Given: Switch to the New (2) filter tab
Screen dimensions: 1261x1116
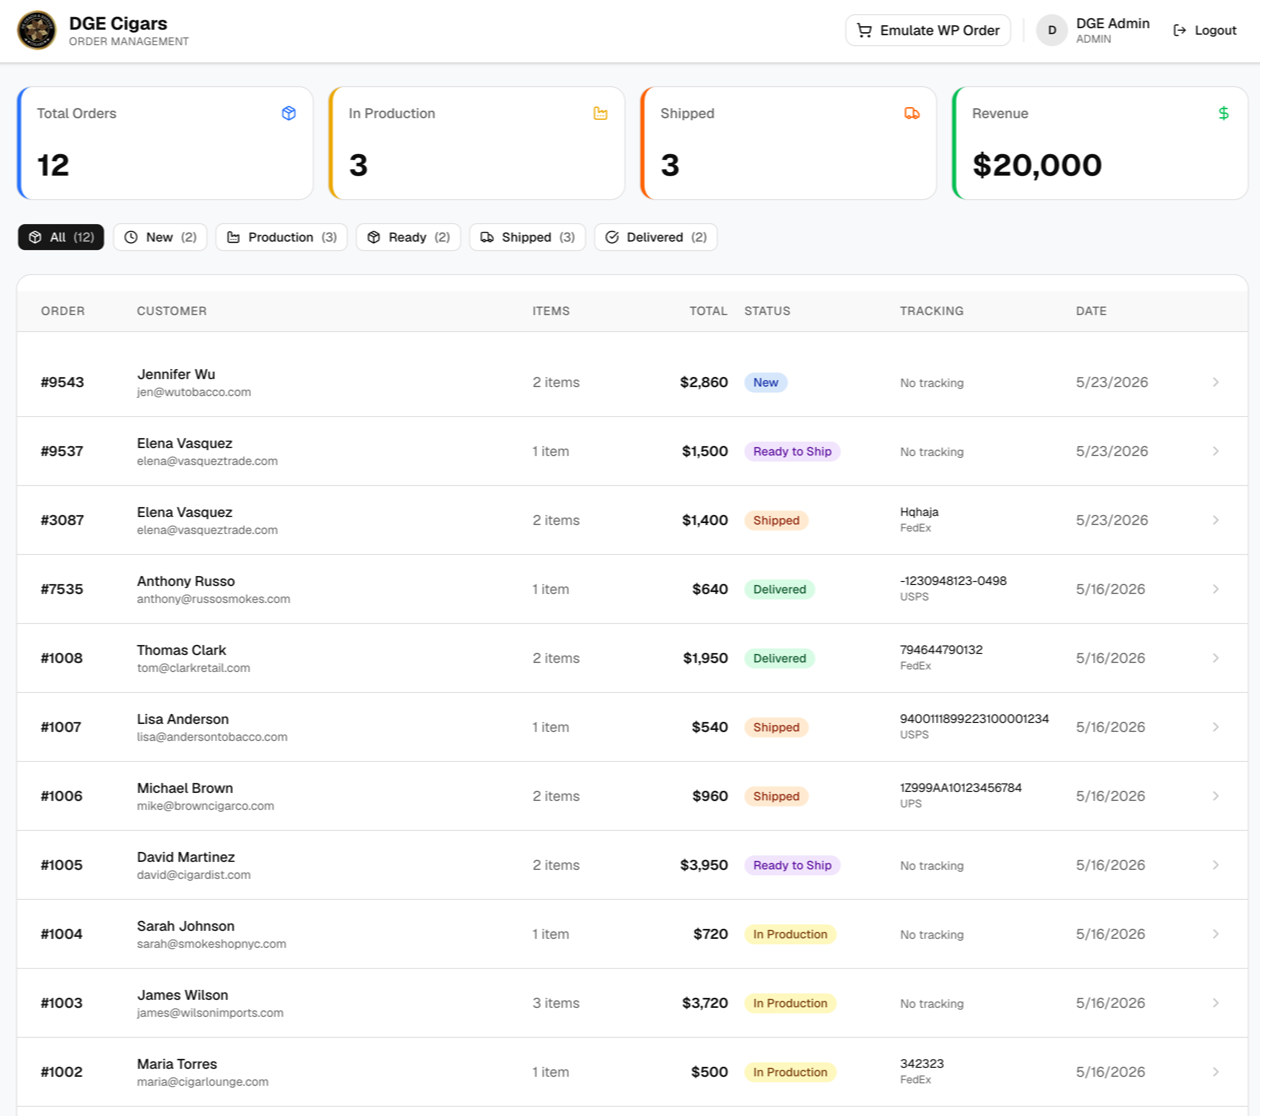Looking at the screenshot, I should pyautogui.click(x=160, y=237).
